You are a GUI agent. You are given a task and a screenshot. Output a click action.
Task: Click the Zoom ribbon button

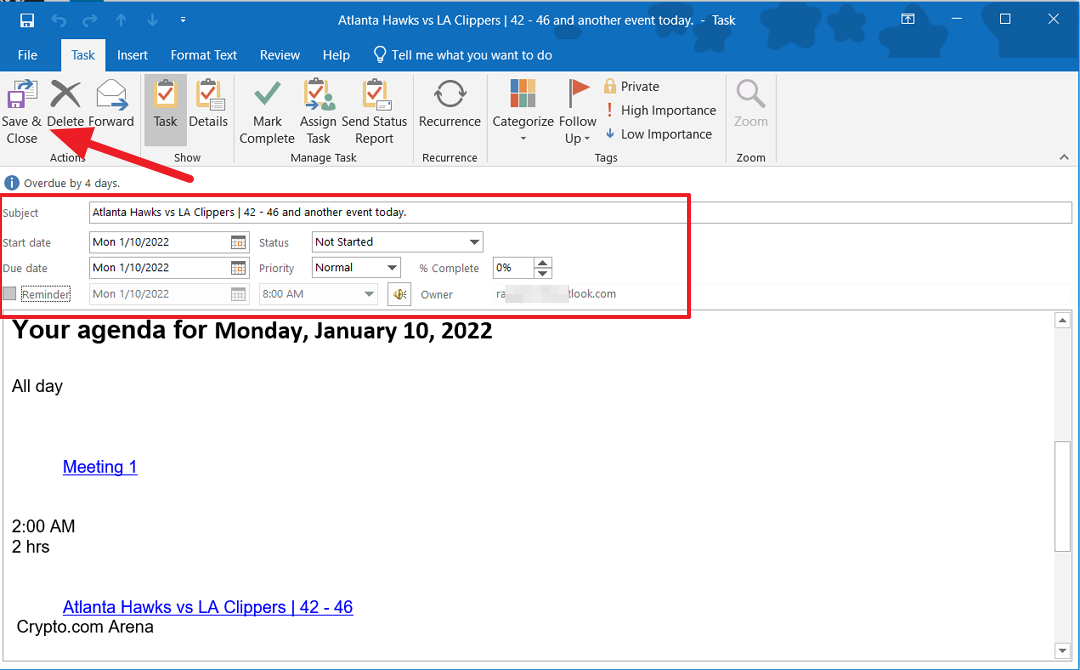[x=751, y=104]
